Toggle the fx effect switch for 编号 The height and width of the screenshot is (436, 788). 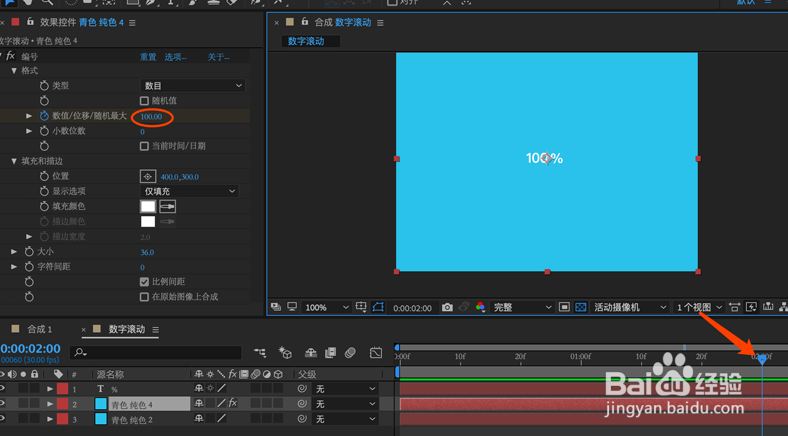10,56
